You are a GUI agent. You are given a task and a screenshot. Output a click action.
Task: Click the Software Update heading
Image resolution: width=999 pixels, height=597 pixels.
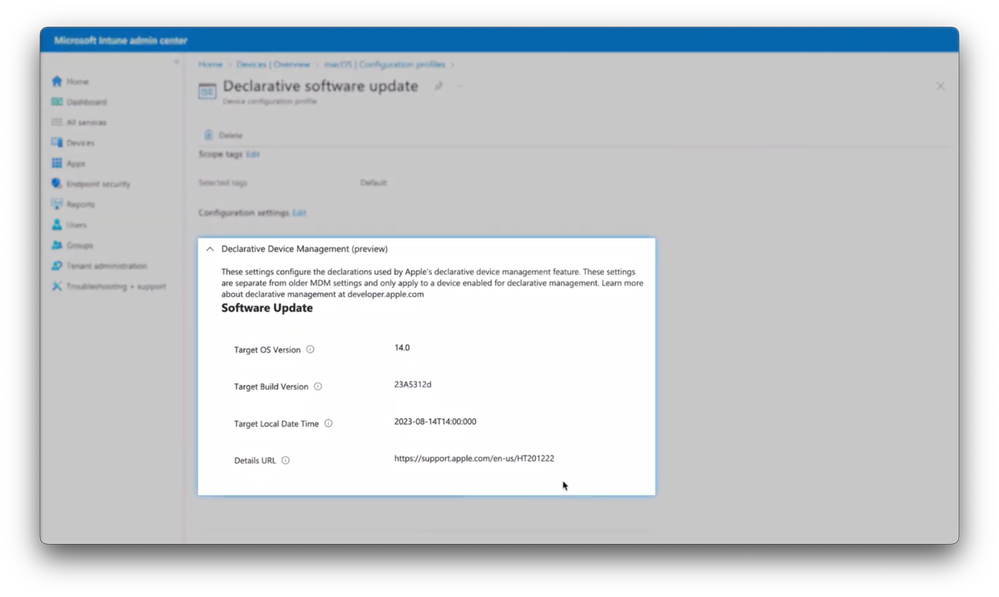pos(267,308)
